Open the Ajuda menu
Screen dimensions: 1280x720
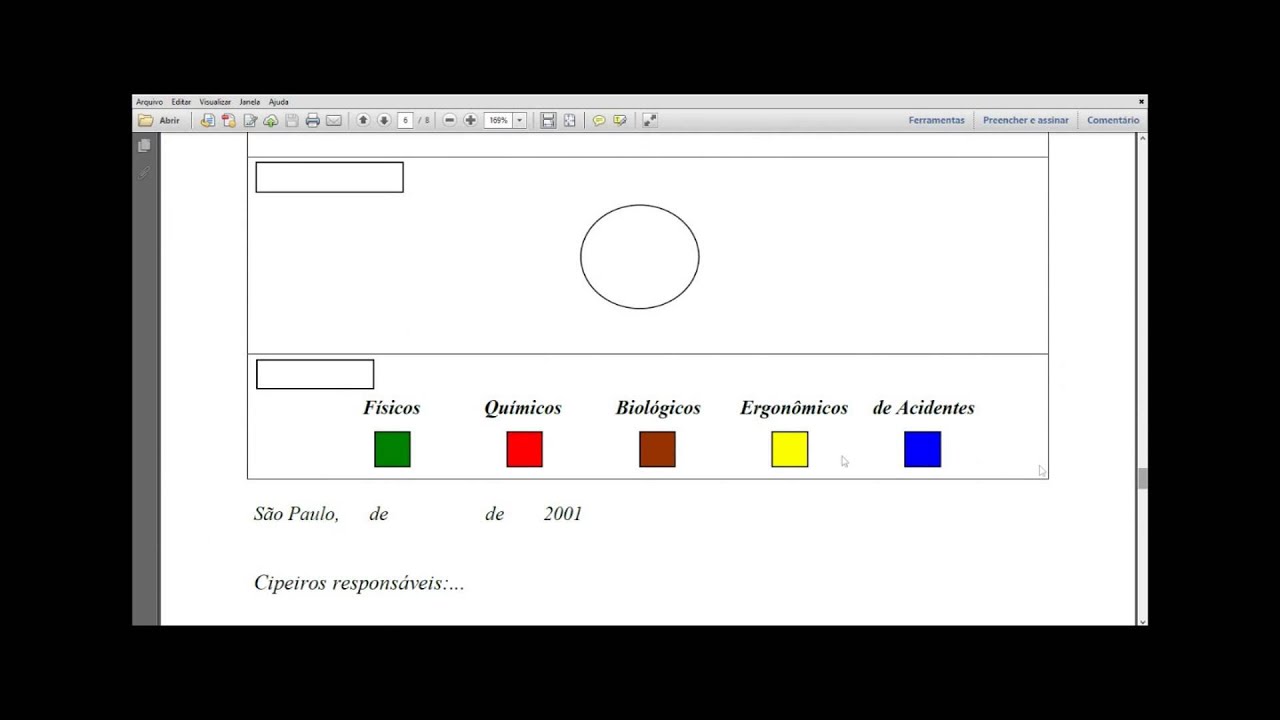[279, 102]
